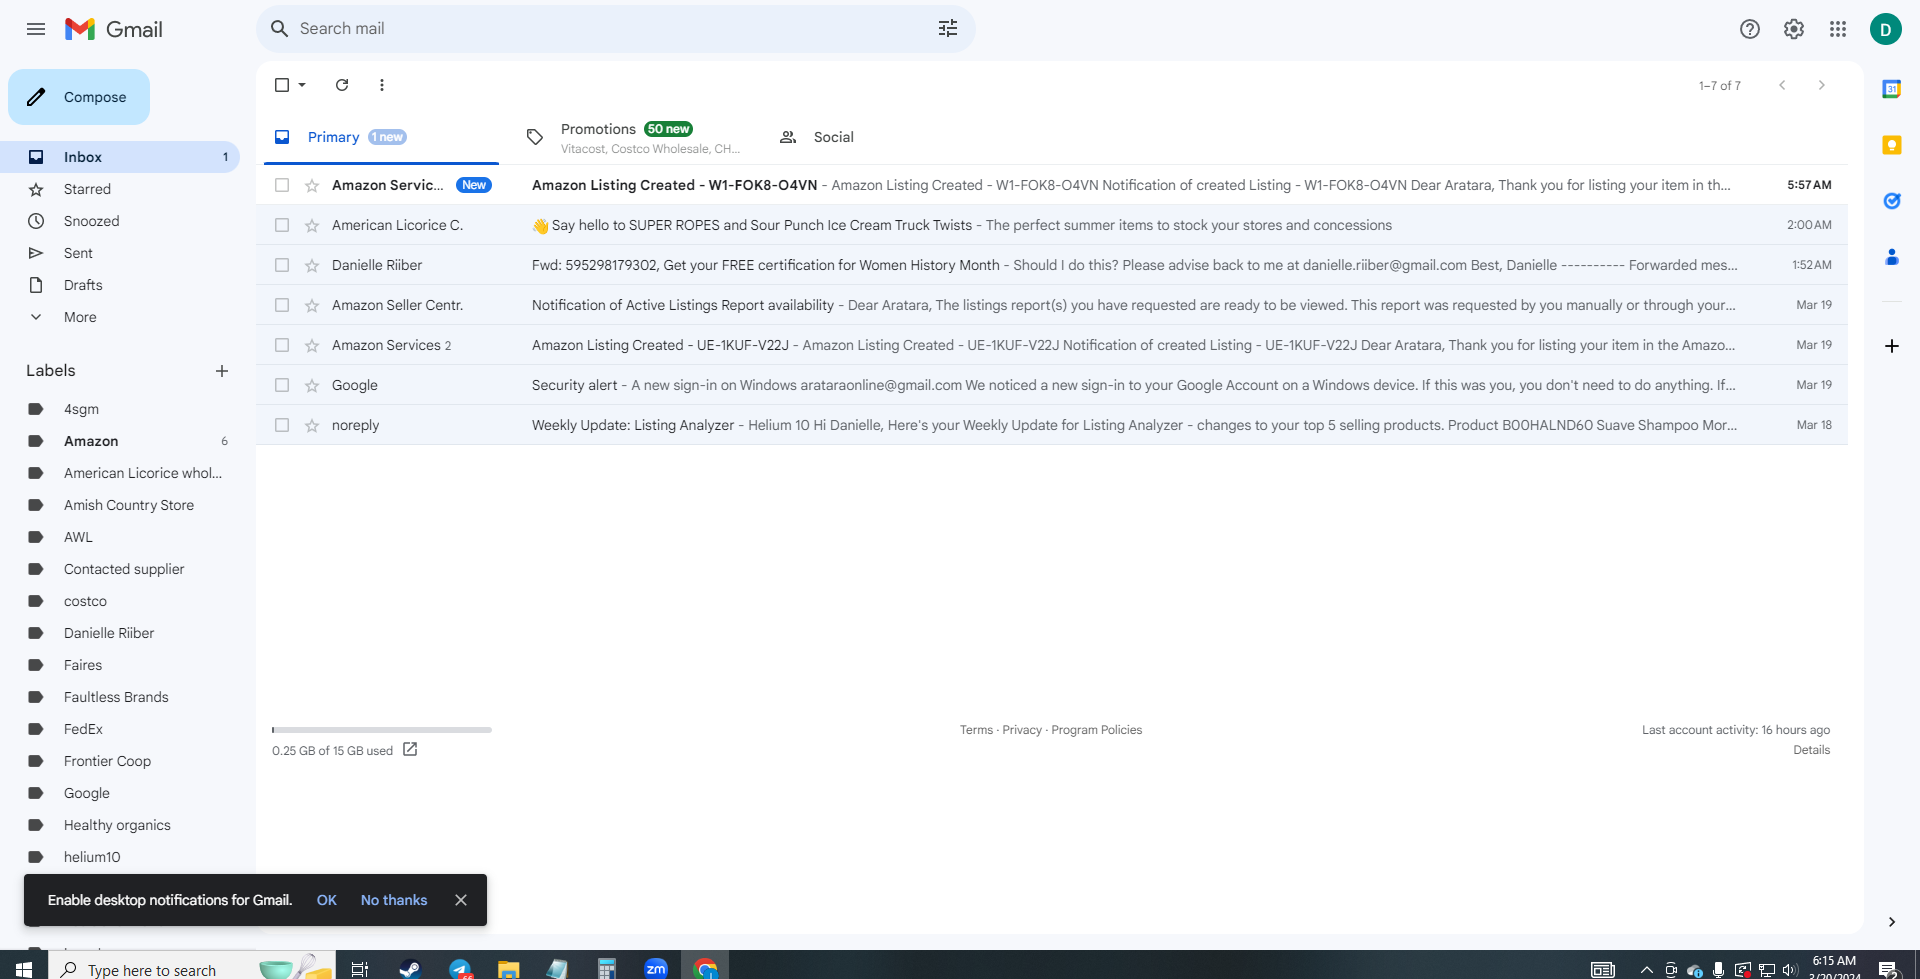Select the Amazon Listing Created W1-FOK8-O4VN email checkbox
The width and height of the screenshot is (1920, 979).
click(282, 185)
